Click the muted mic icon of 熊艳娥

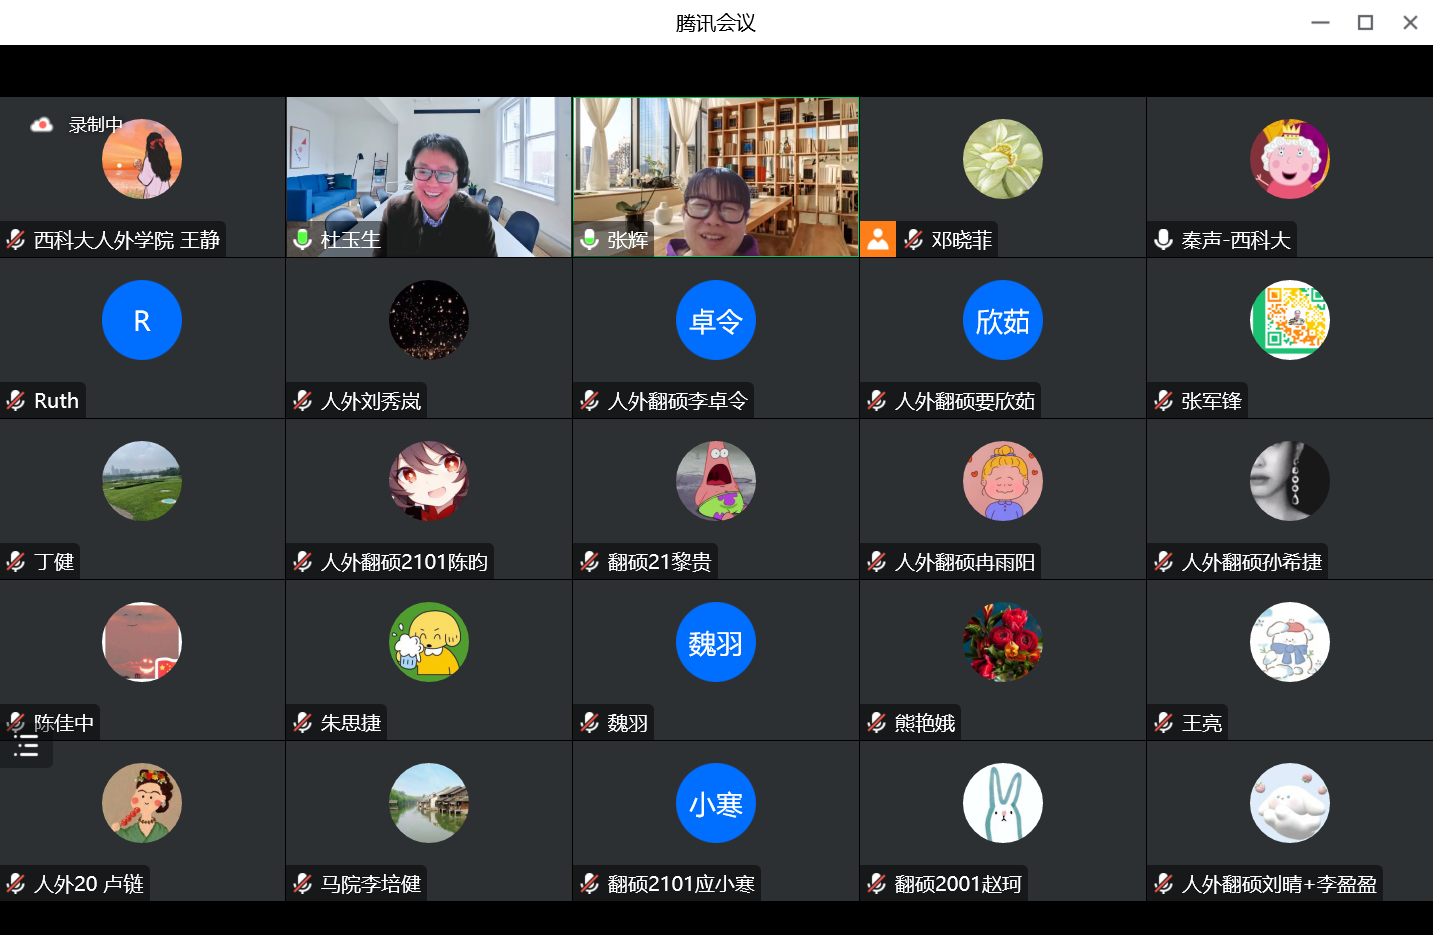tap(877, 722)
